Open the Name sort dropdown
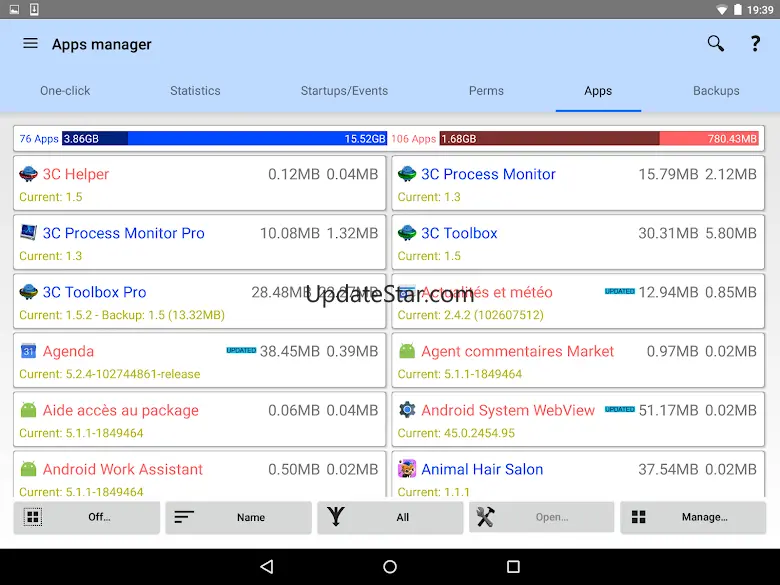Screen dimensions: 780x585 (238, 517)
